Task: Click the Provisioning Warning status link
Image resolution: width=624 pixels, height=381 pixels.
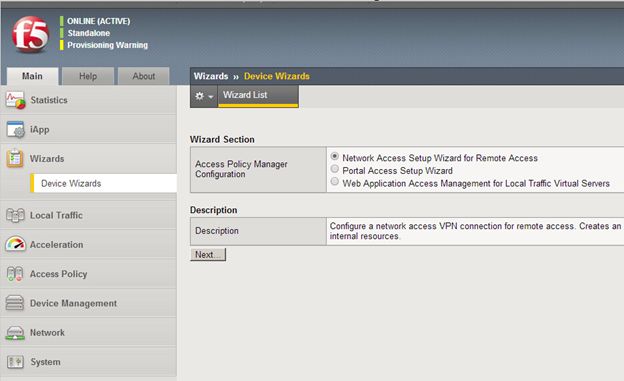Action: pos(107,45)
